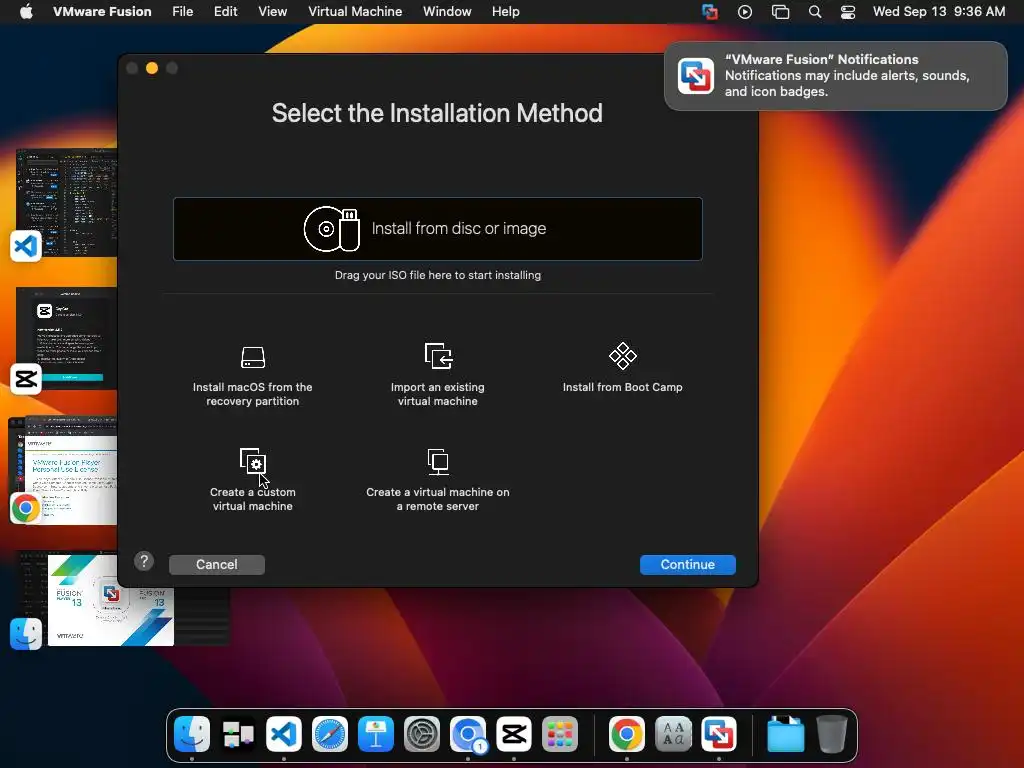1024x768 pixels.
Task: Open the app with badge in Dock
Action: coord(468,734)
